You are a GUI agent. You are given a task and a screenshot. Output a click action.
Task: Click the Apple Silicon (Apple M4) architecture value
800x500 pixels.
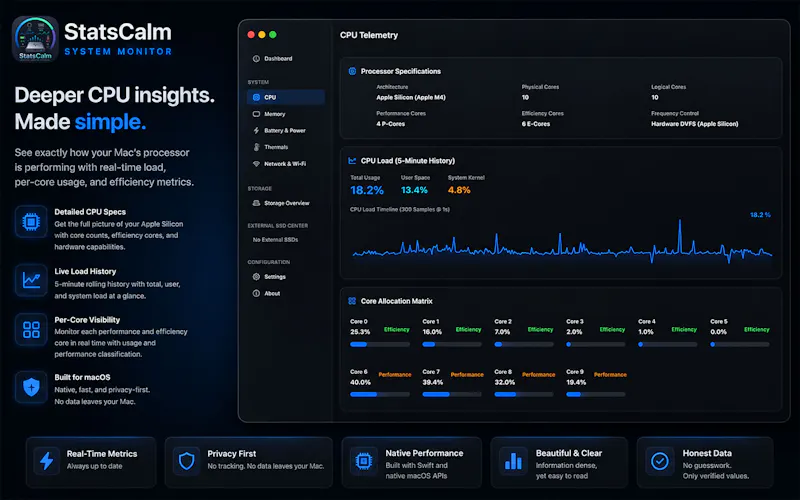click(x=411, y=97)
